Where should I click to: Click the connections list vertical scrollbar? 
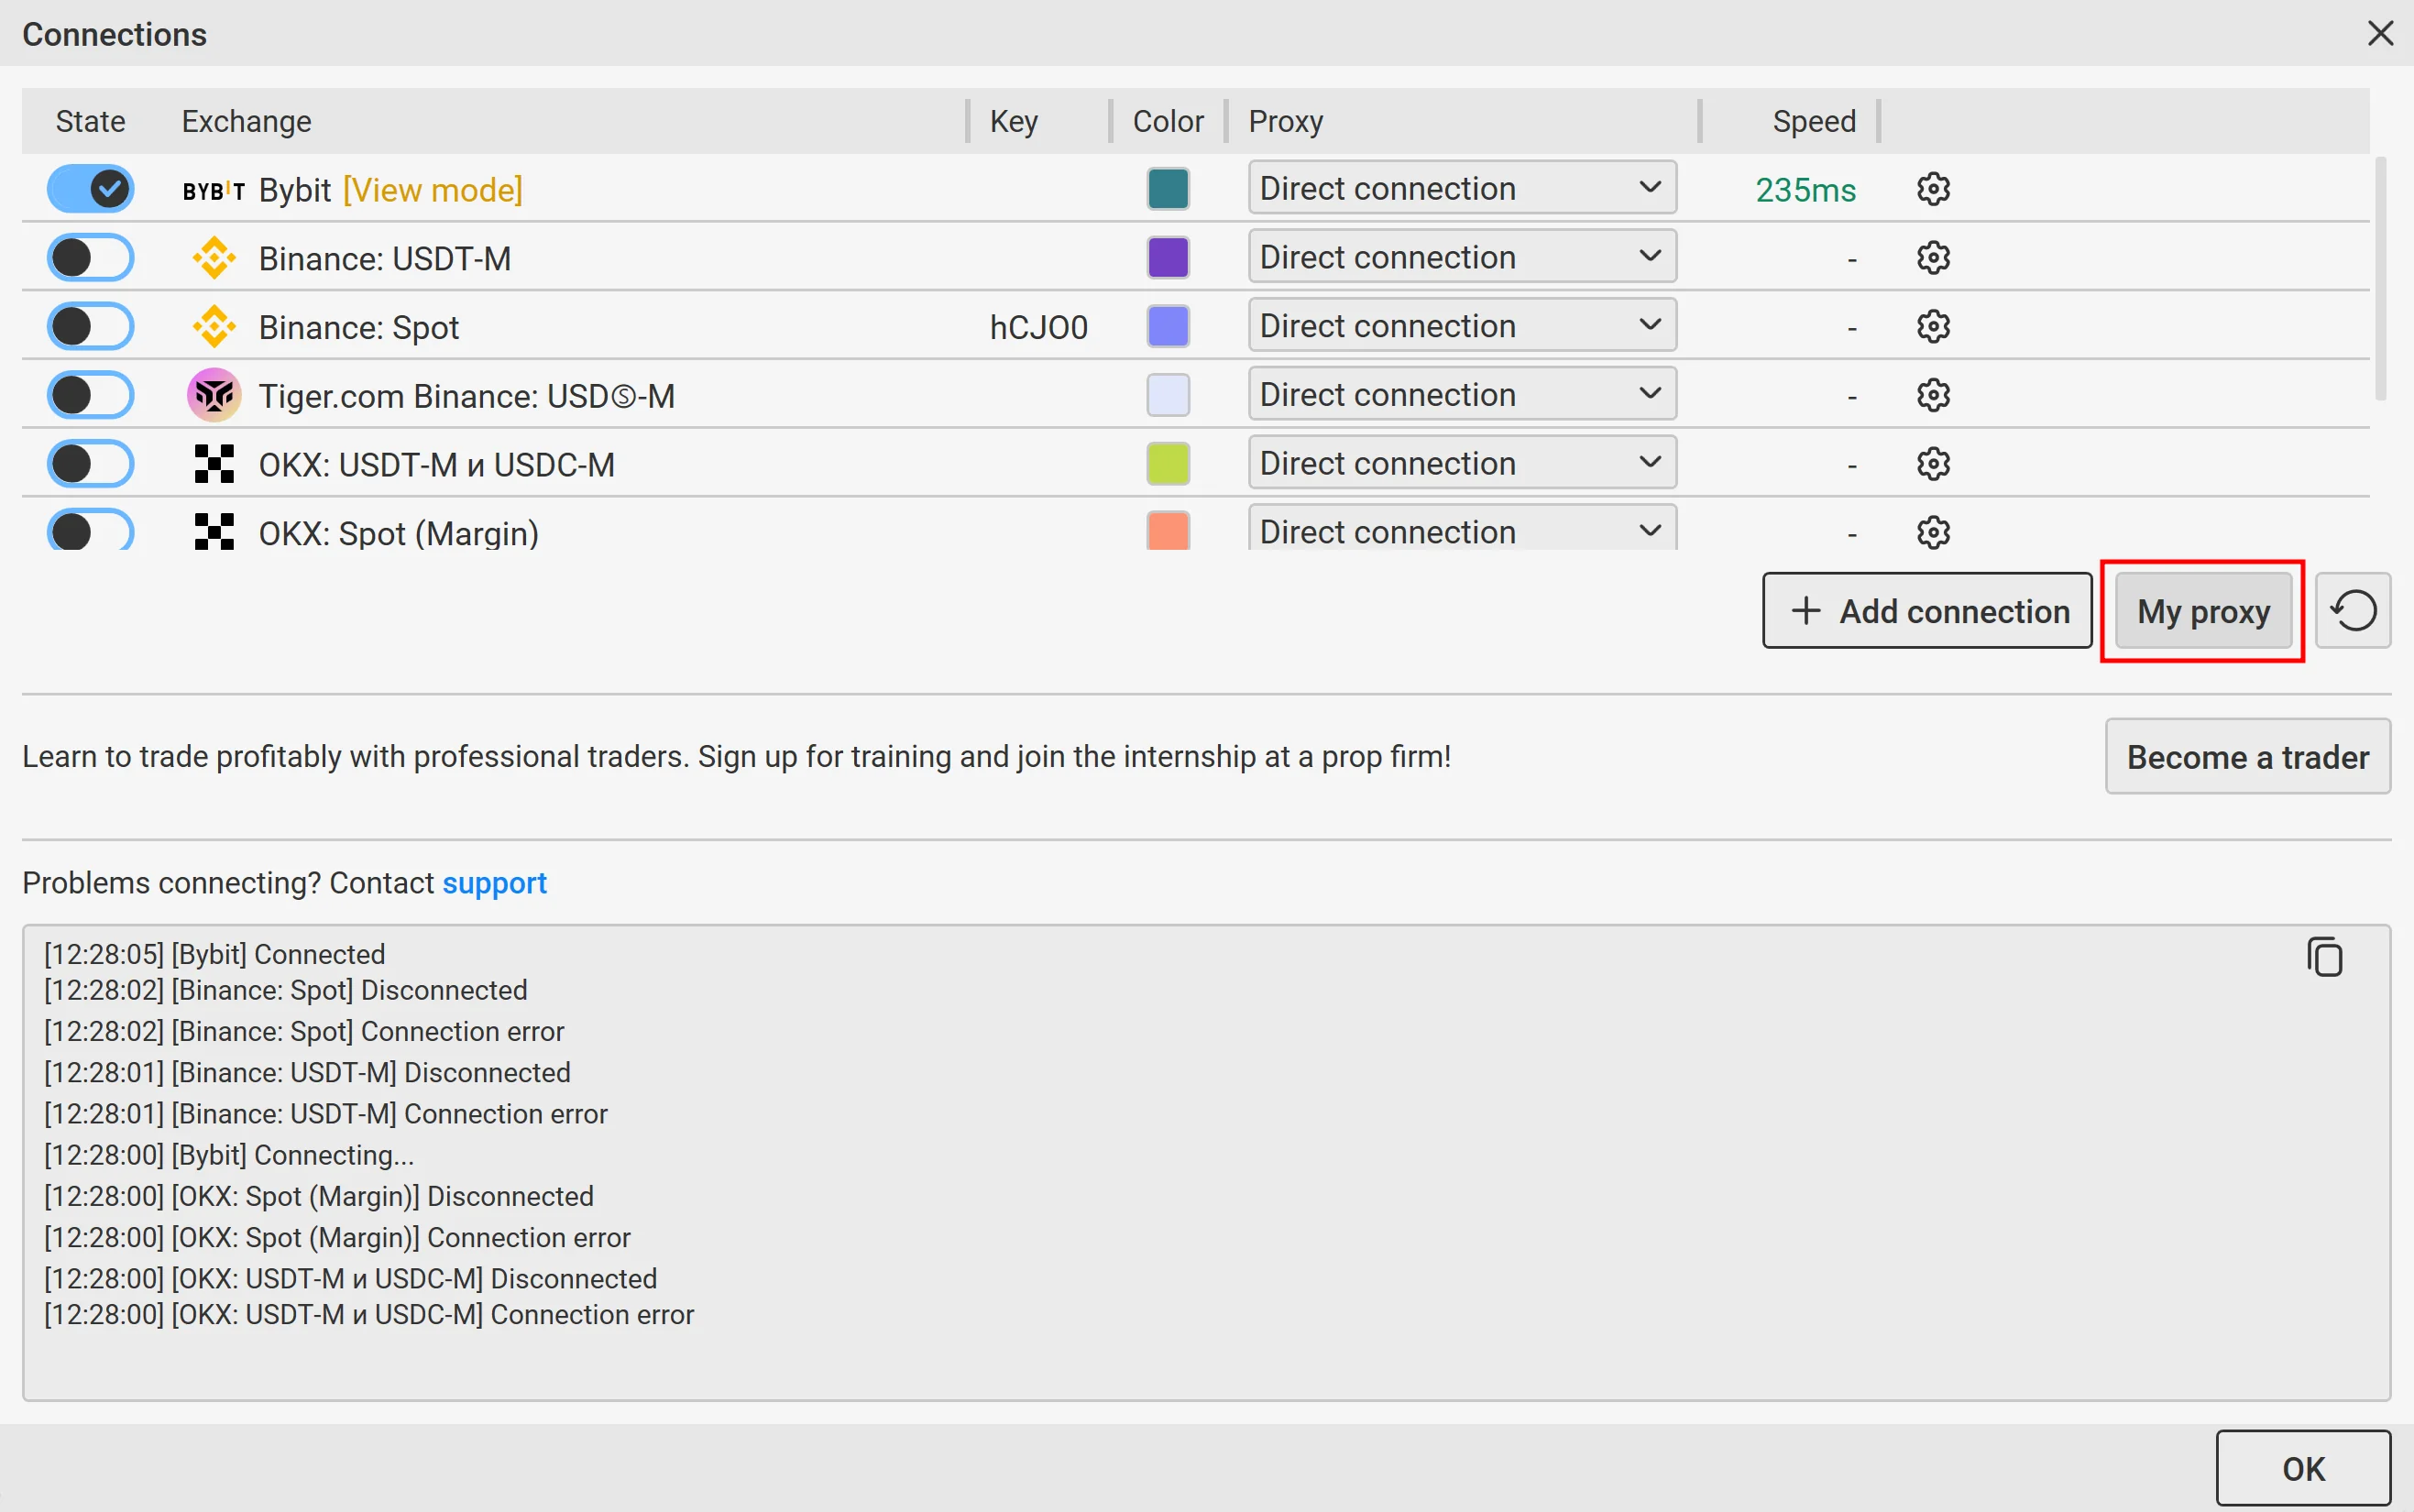[2379, 280]
